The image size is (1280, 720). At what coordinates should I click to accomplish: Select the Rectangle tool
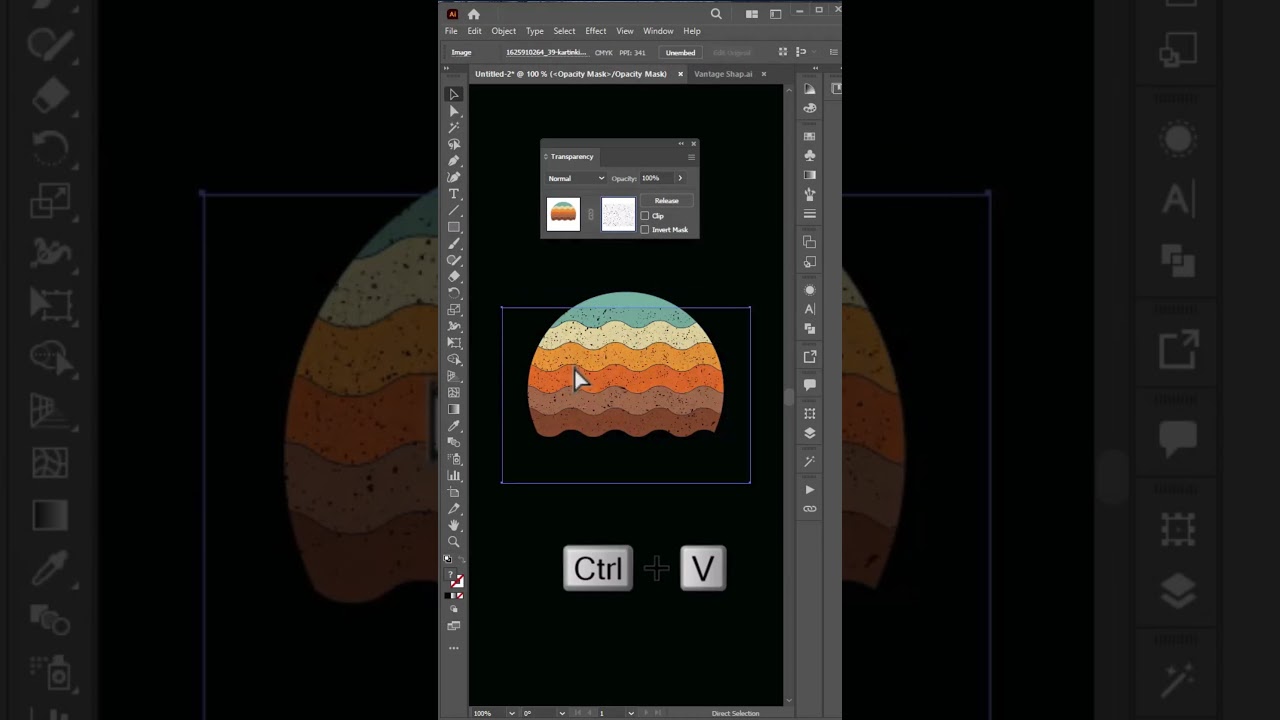[454, 227]
